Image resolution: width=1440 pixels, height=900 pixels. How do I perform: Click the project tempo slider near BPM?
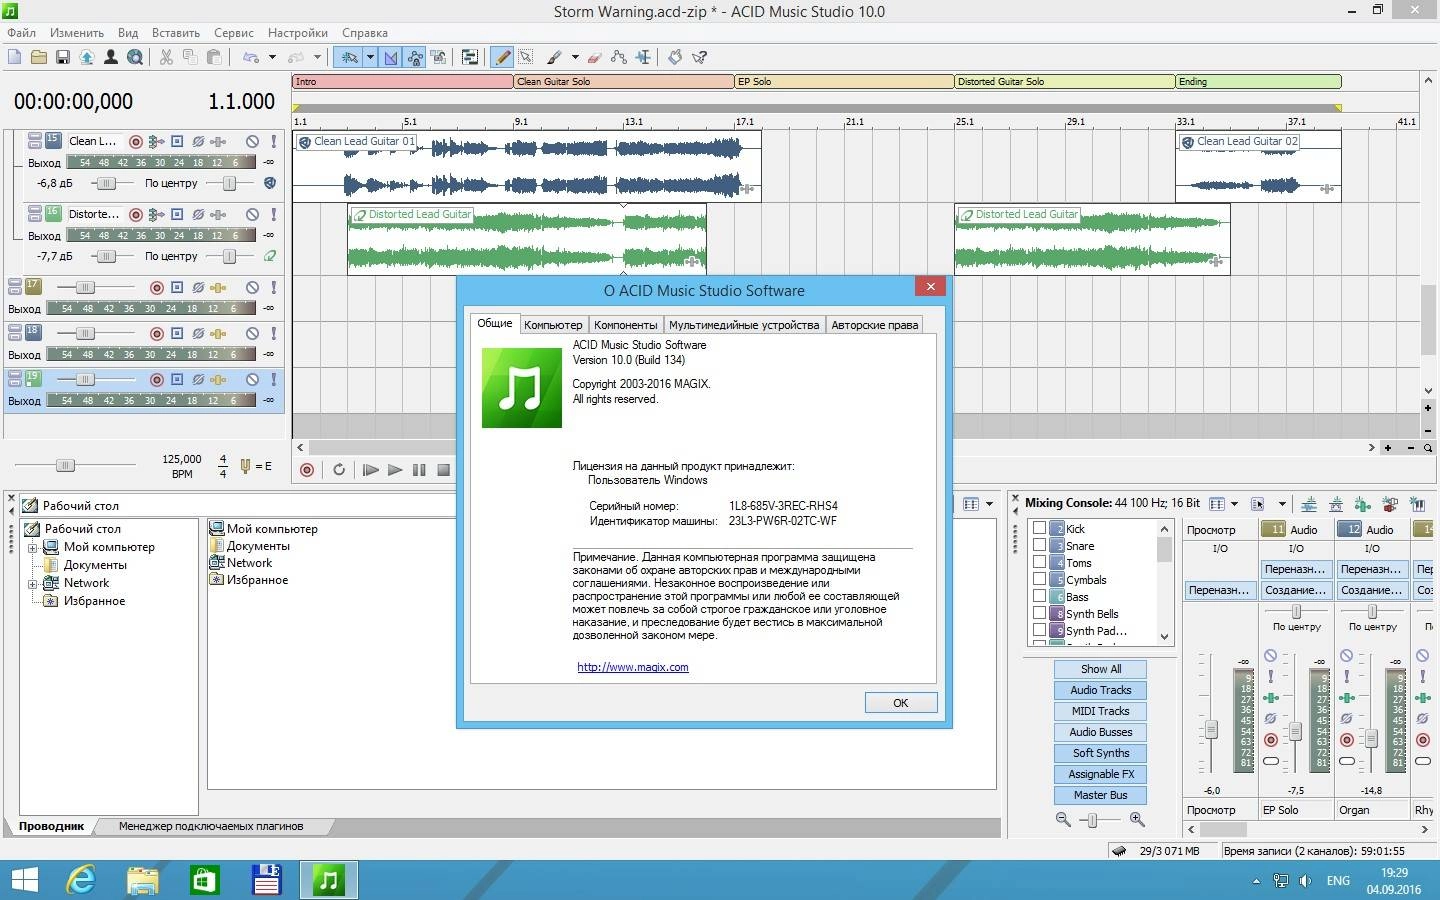[x=65, y=466]
